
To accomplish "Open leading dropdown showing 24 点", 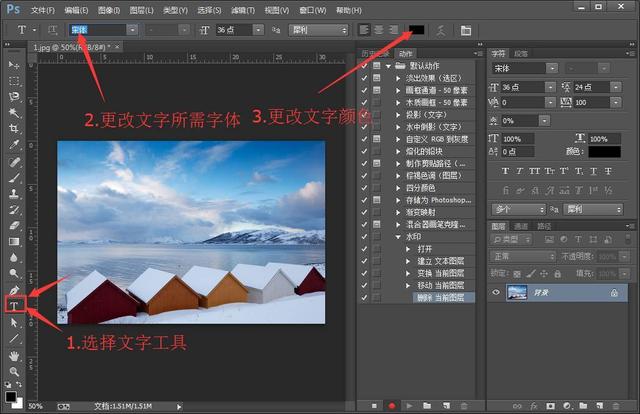I will [616, 87].
